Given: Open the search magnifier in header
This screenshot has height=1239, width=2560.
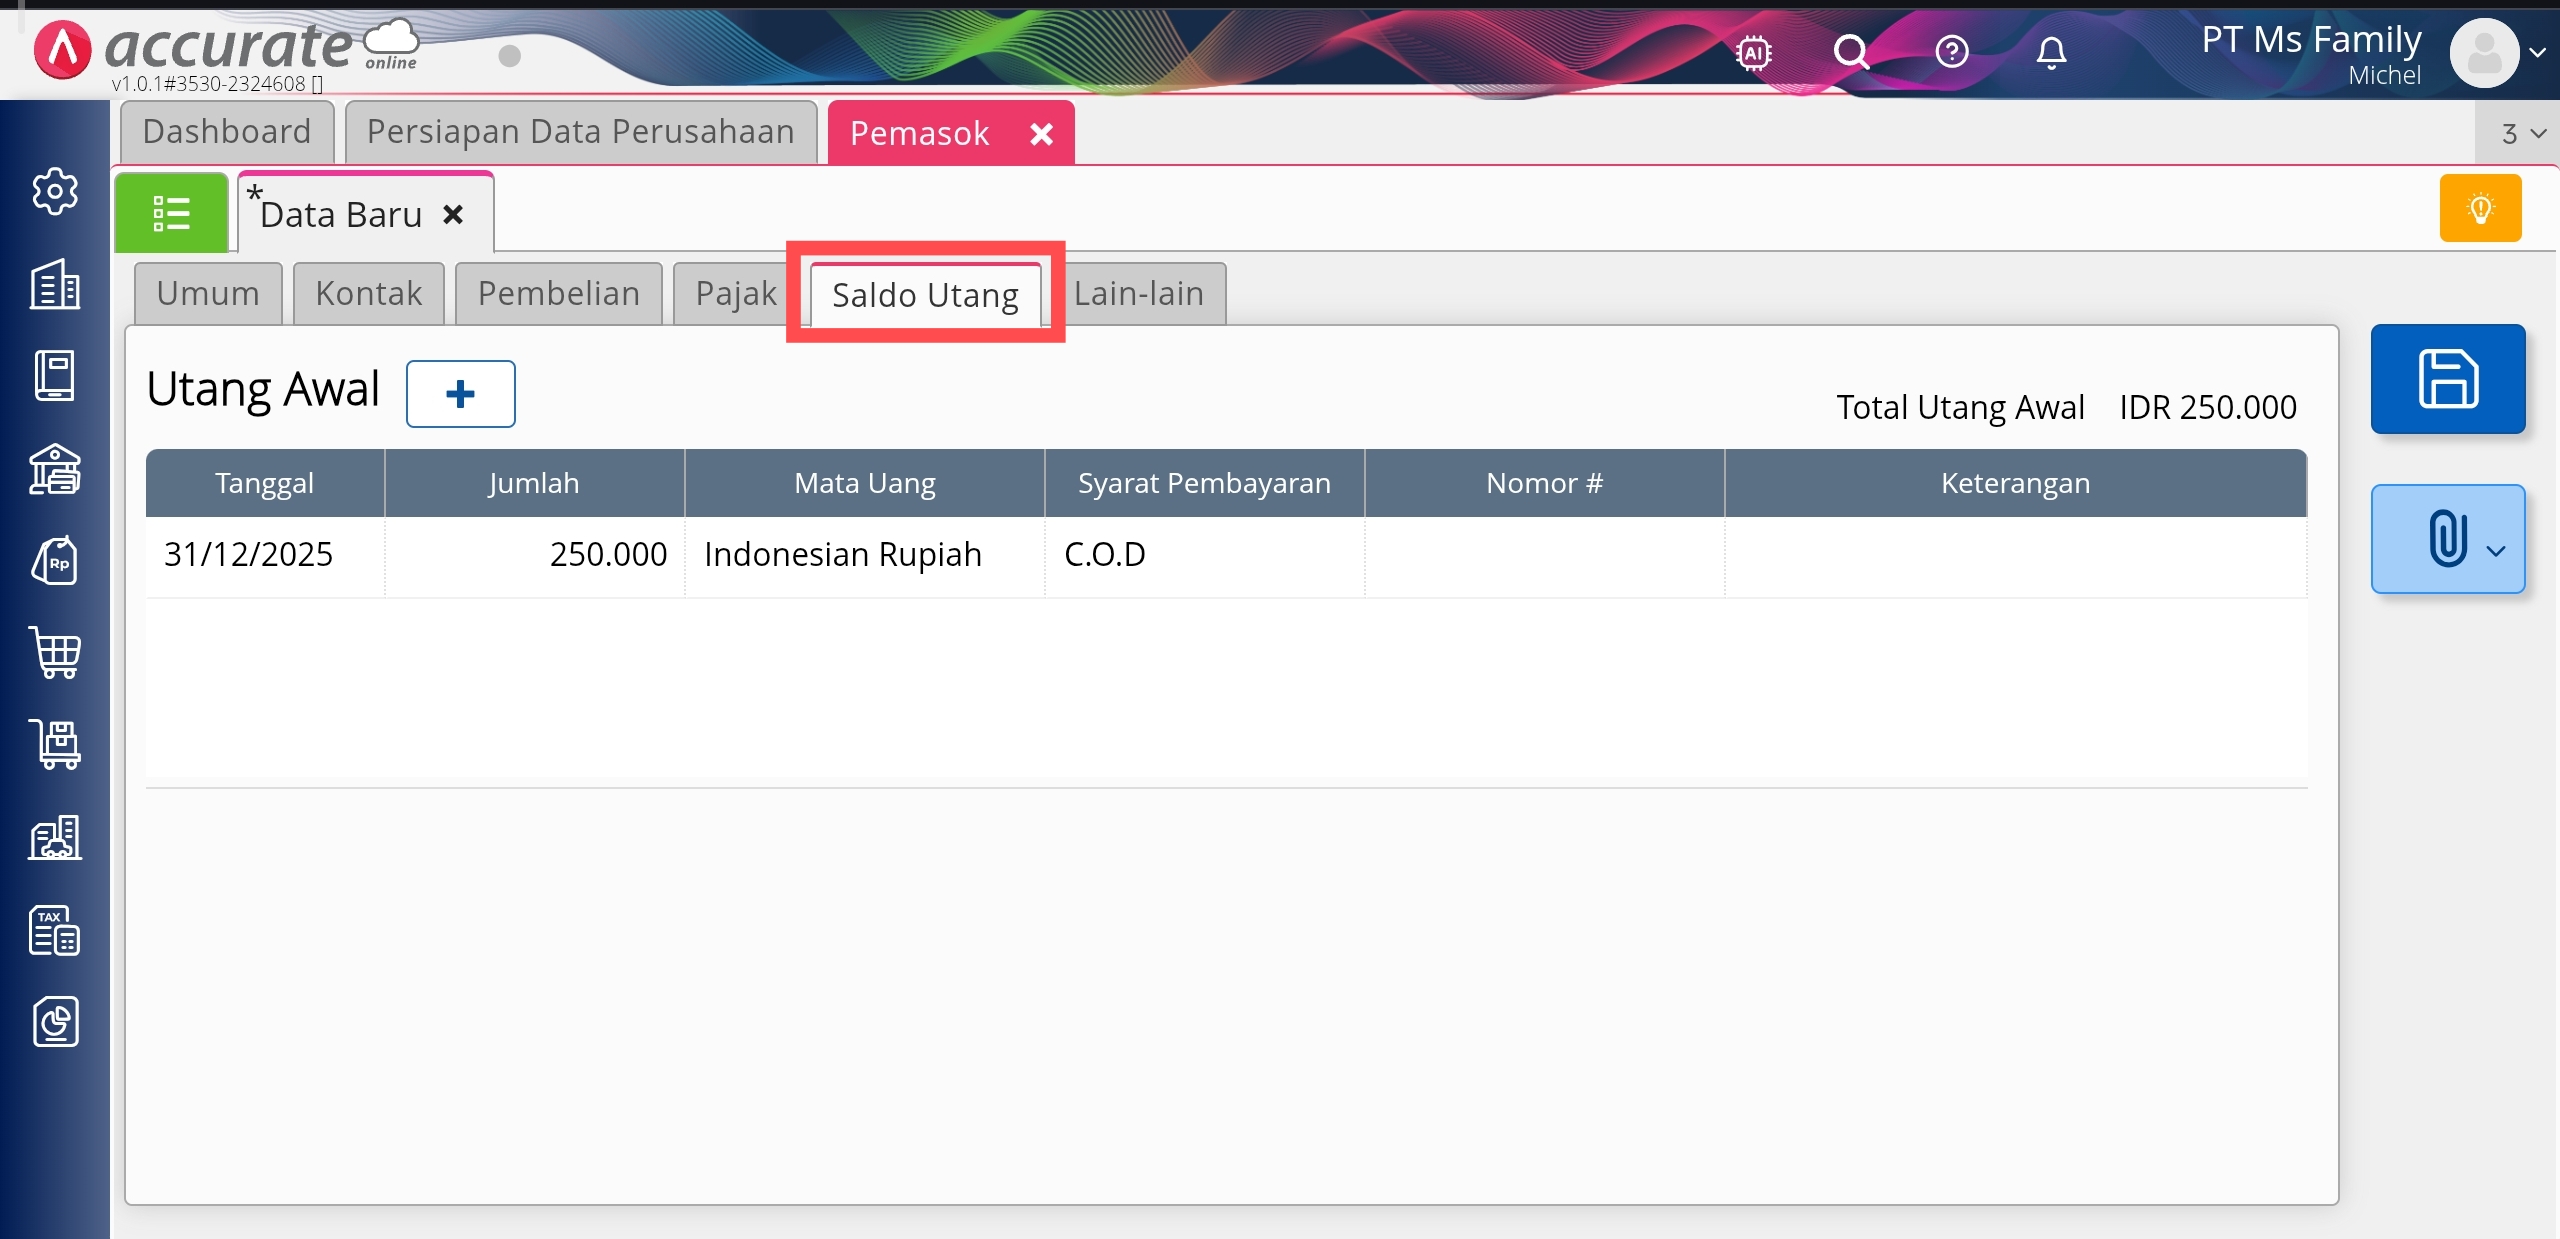Looking at the screenshot, I should (1851, 52).
